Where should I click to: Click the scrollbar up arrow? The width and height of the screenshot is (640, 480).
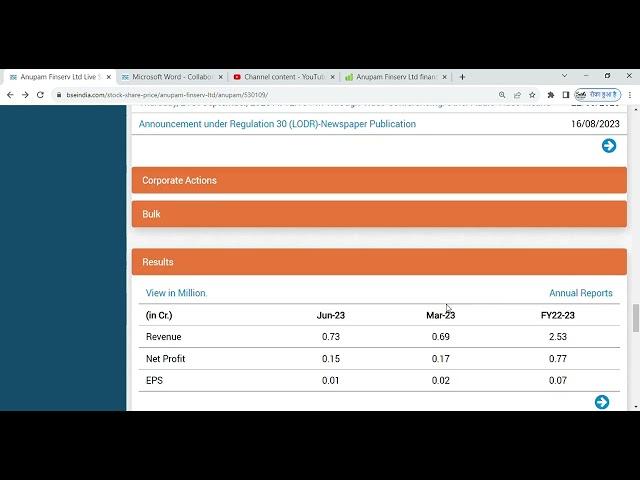coord(636,109)
